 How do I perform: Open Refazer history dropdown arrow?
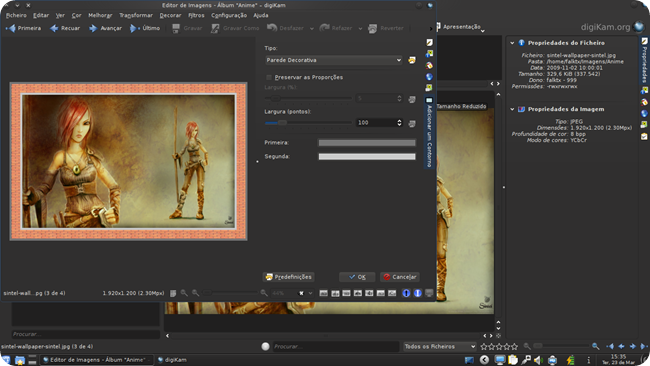pos(360,28)
